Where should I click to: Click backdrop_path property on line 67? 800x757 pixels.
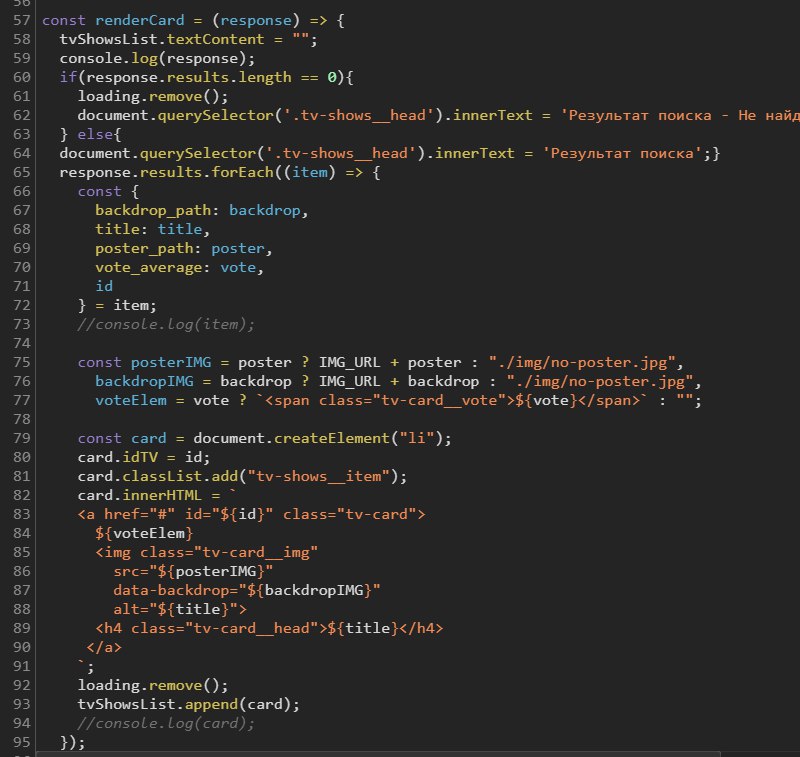(153, 210)
